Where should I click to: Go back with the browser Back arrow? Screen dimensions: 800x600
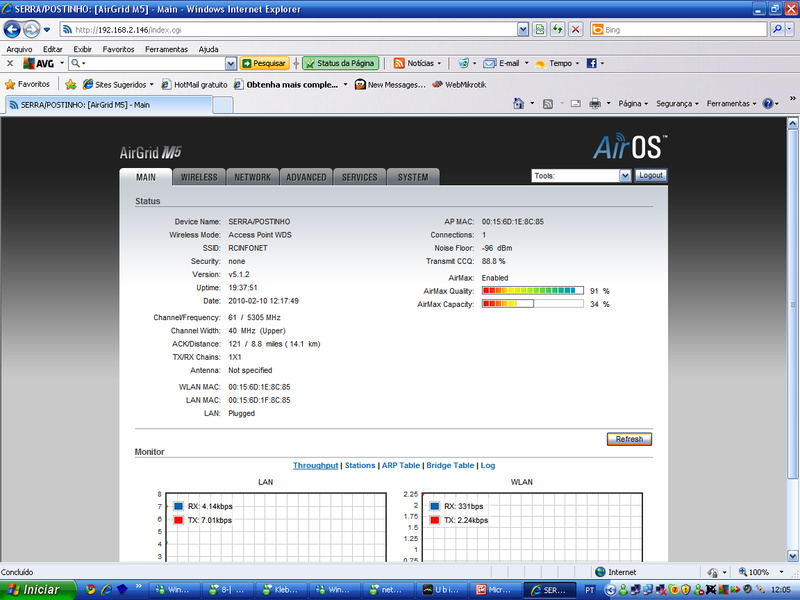(x=12, y=30)
